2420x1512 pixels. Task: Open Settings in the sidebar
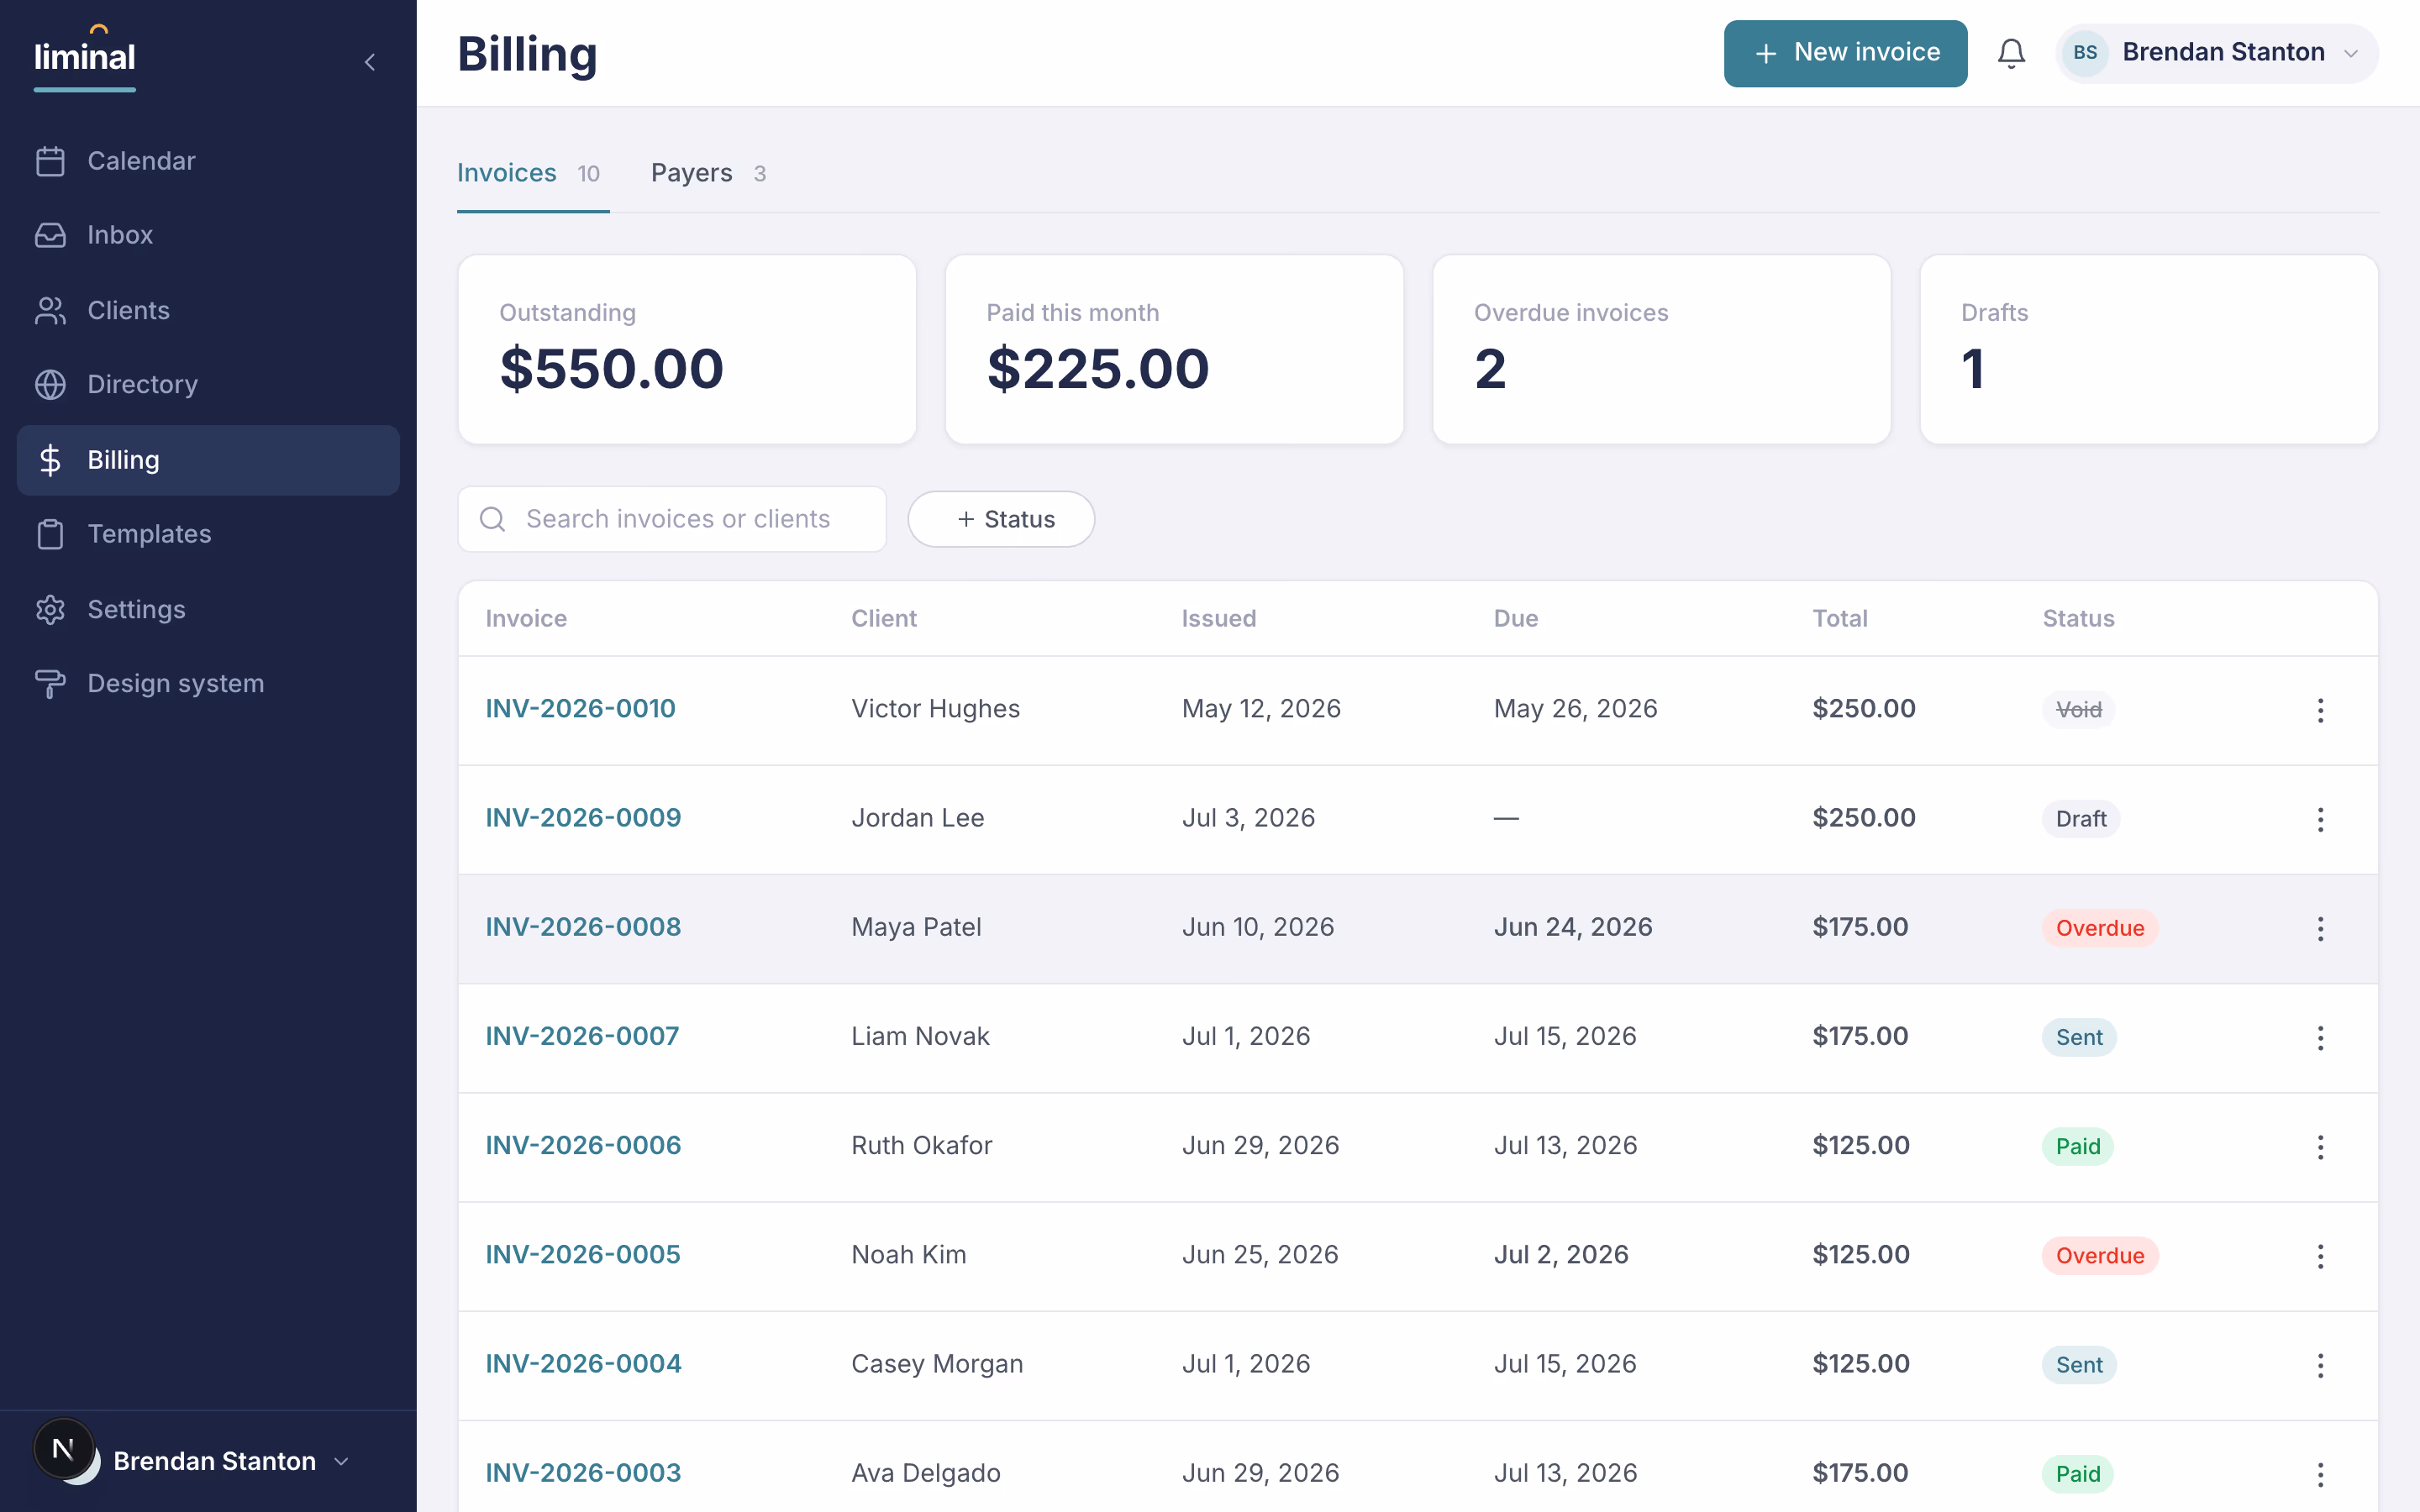tap(208, 609)
